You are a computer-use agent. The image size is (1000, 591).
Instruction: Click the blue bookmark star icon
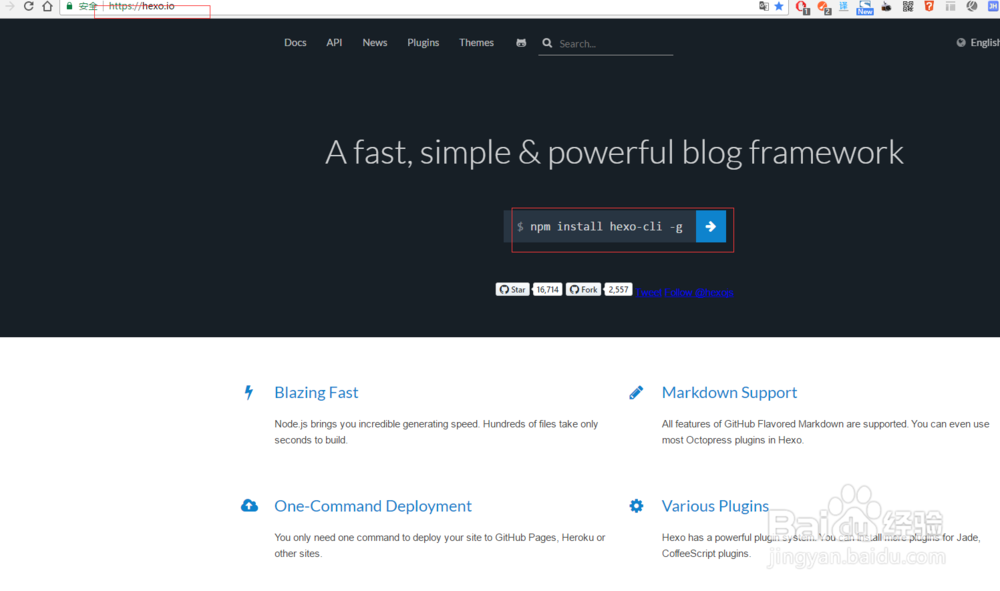point(779,6)
